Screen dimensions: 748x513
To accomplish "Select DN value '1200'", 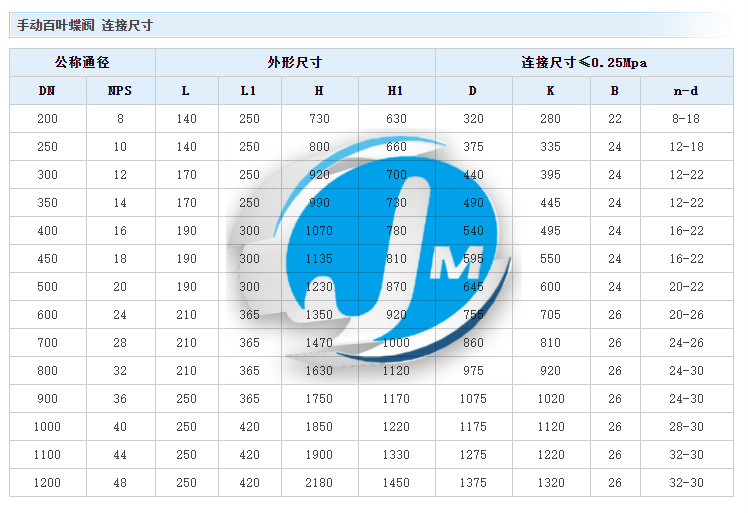I will tap(47, 483).
